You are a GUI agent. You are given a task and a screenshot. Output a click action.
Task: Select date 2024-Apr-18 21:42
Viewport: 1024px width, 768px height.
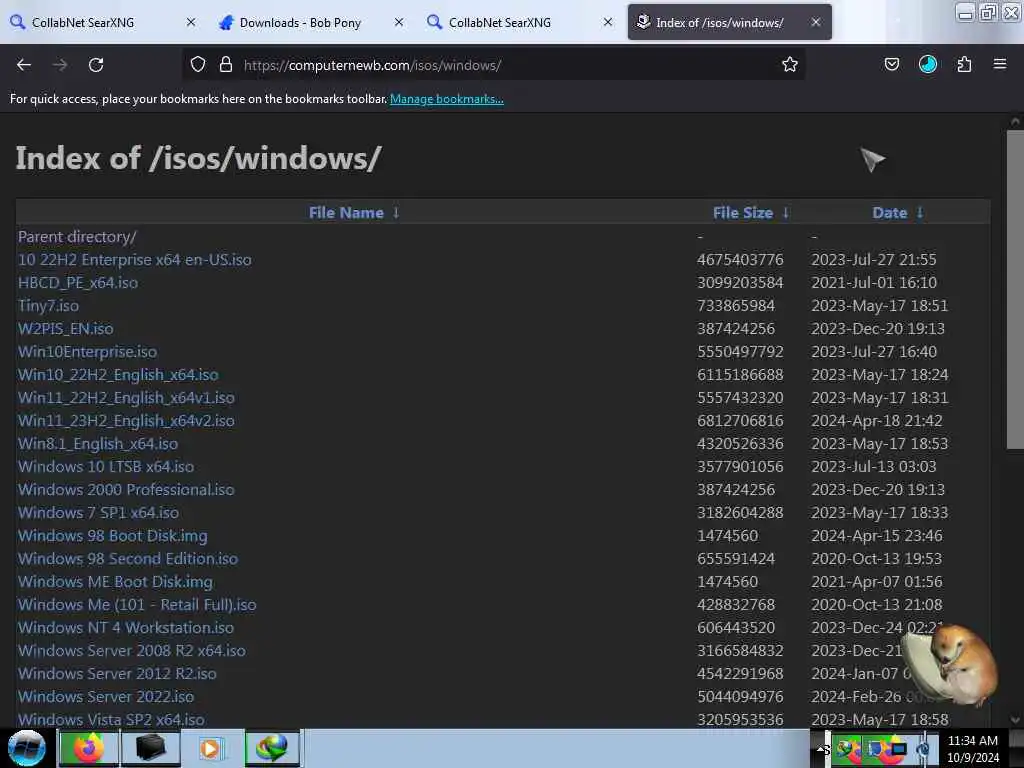click(876, 421)
